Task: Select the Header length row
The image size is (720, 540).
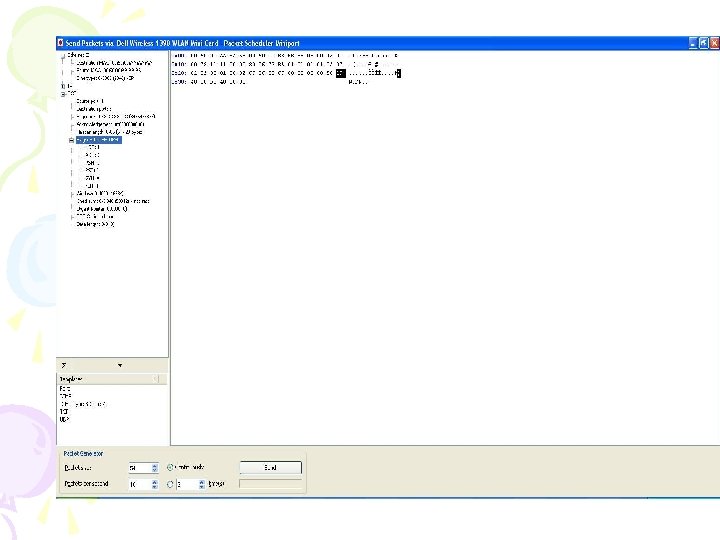Action: tap(109, 132)
